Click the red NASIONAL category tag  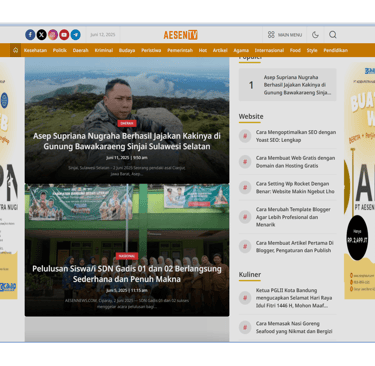(127, 256)
